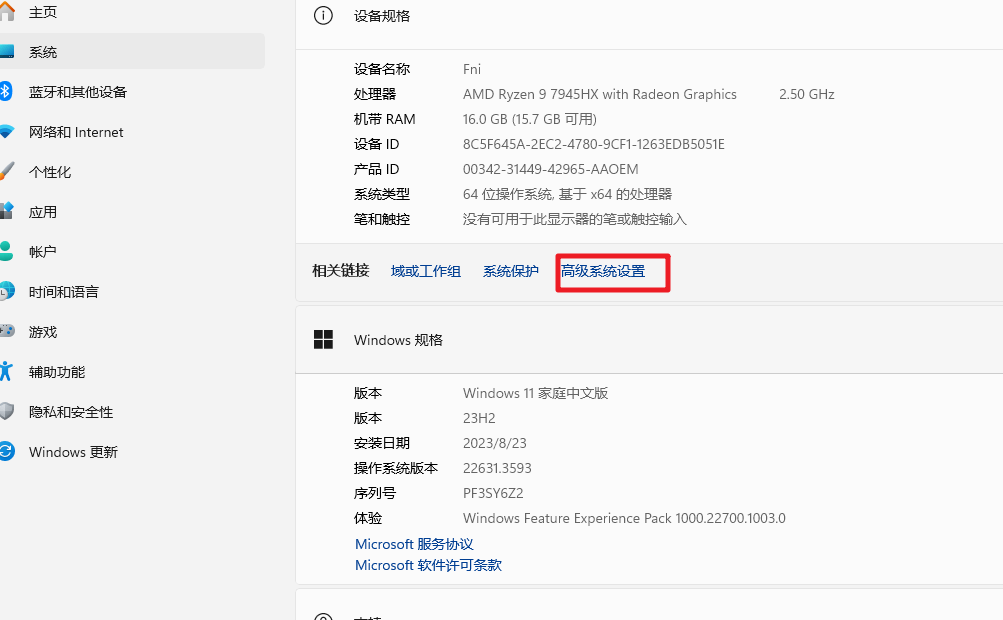Open the 高级系统设置 link
The height and width of the screenshot is (620, 1003).
click(603, 271)
